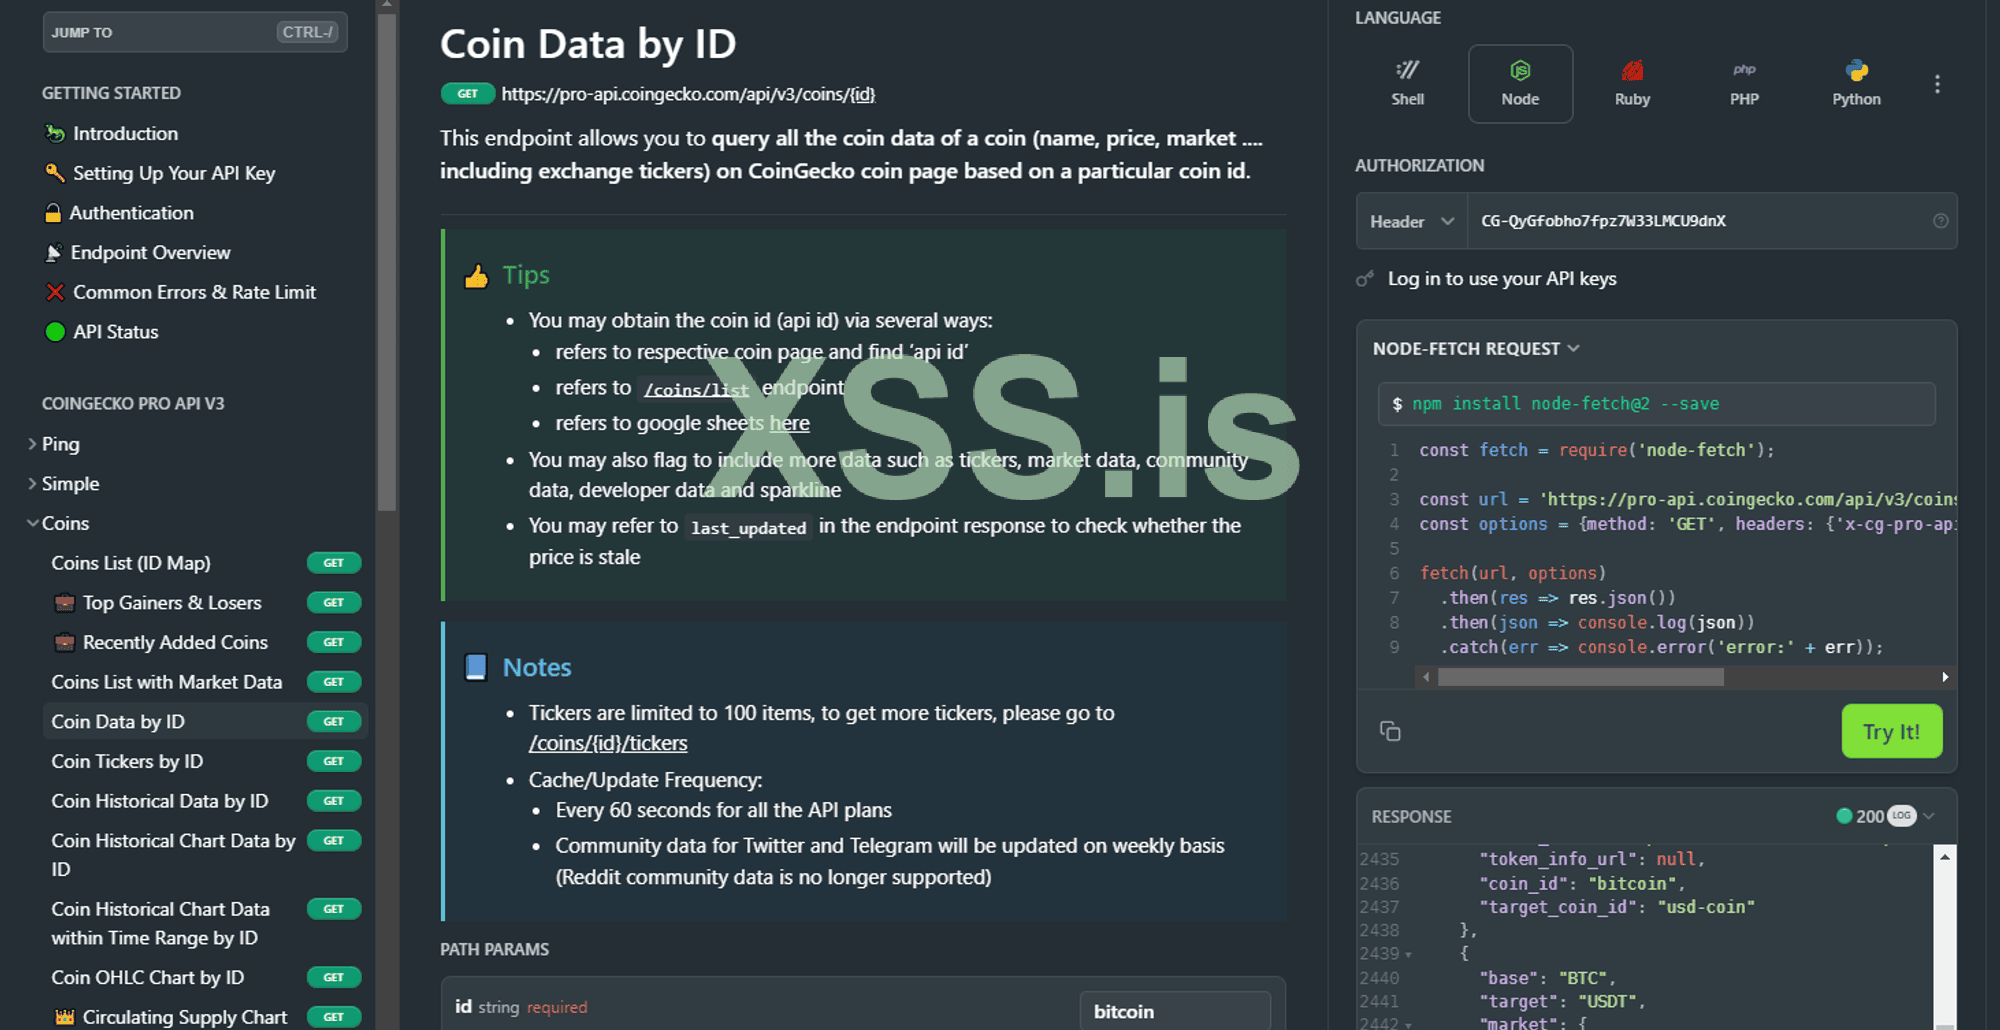Open the Node-Fetch Request library dropdown

click(1475, 349)
